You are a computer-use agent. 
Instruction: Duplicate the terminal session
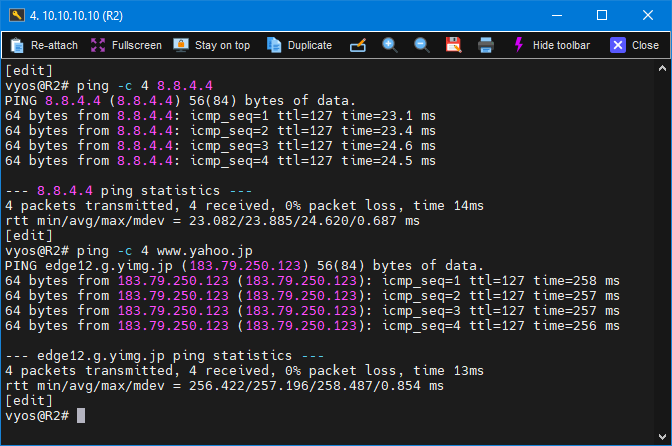coord(299,45)
